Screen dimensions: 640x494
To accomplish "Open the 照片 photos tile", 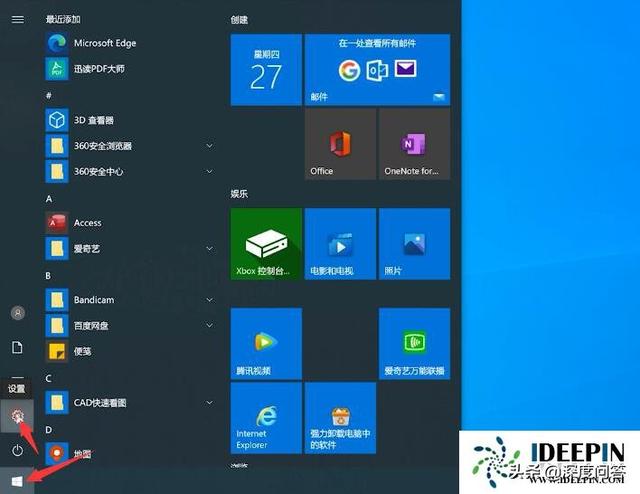I will click(x=415, y=244).
